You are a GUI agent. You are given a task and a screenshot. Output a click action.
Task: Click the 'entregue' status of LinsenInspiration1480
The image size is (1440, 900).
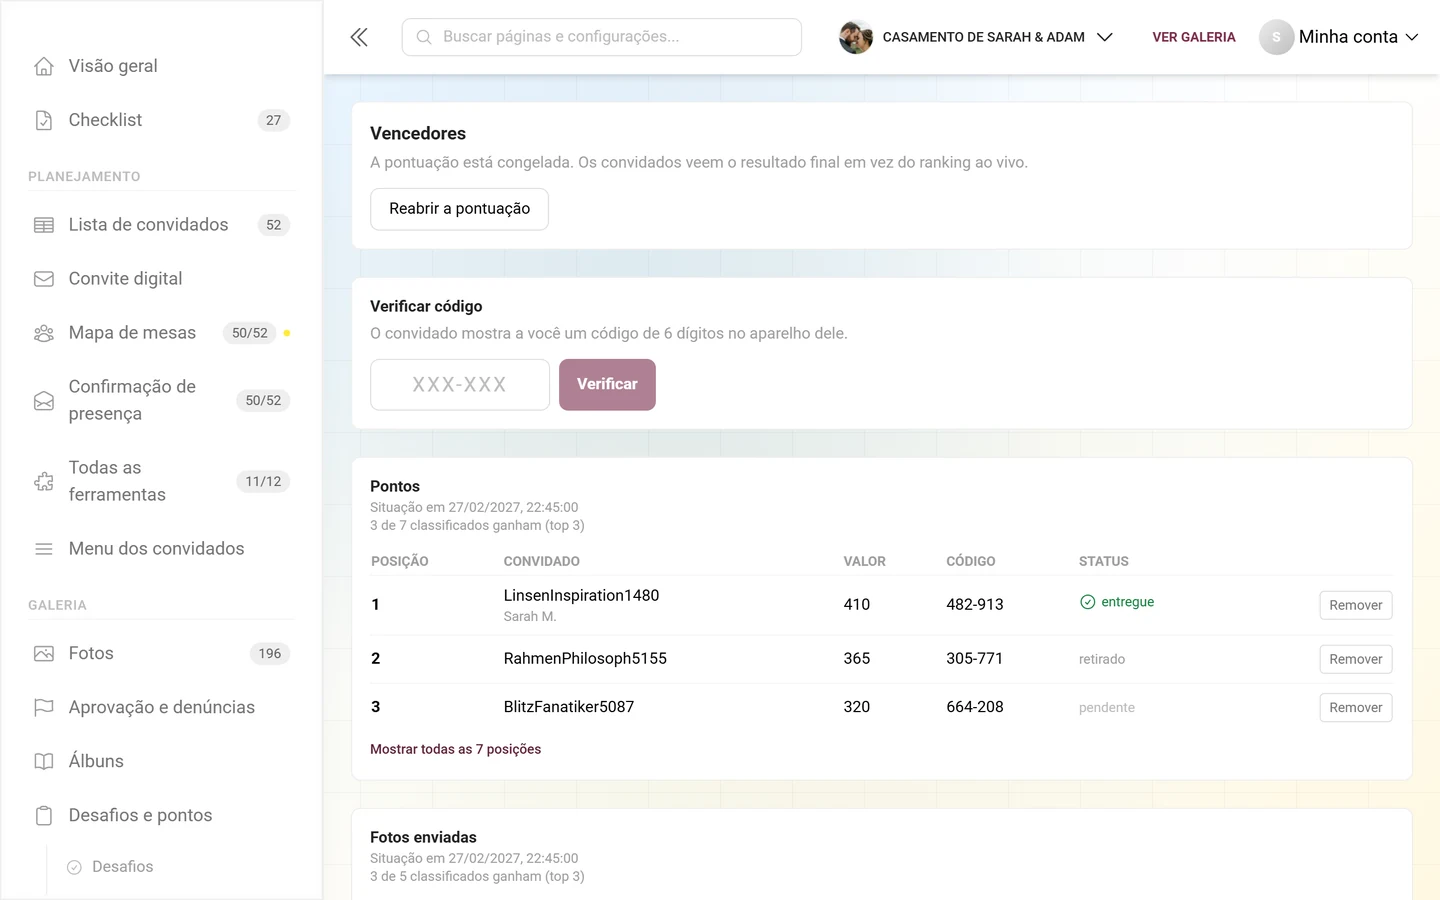point(1117,602)
